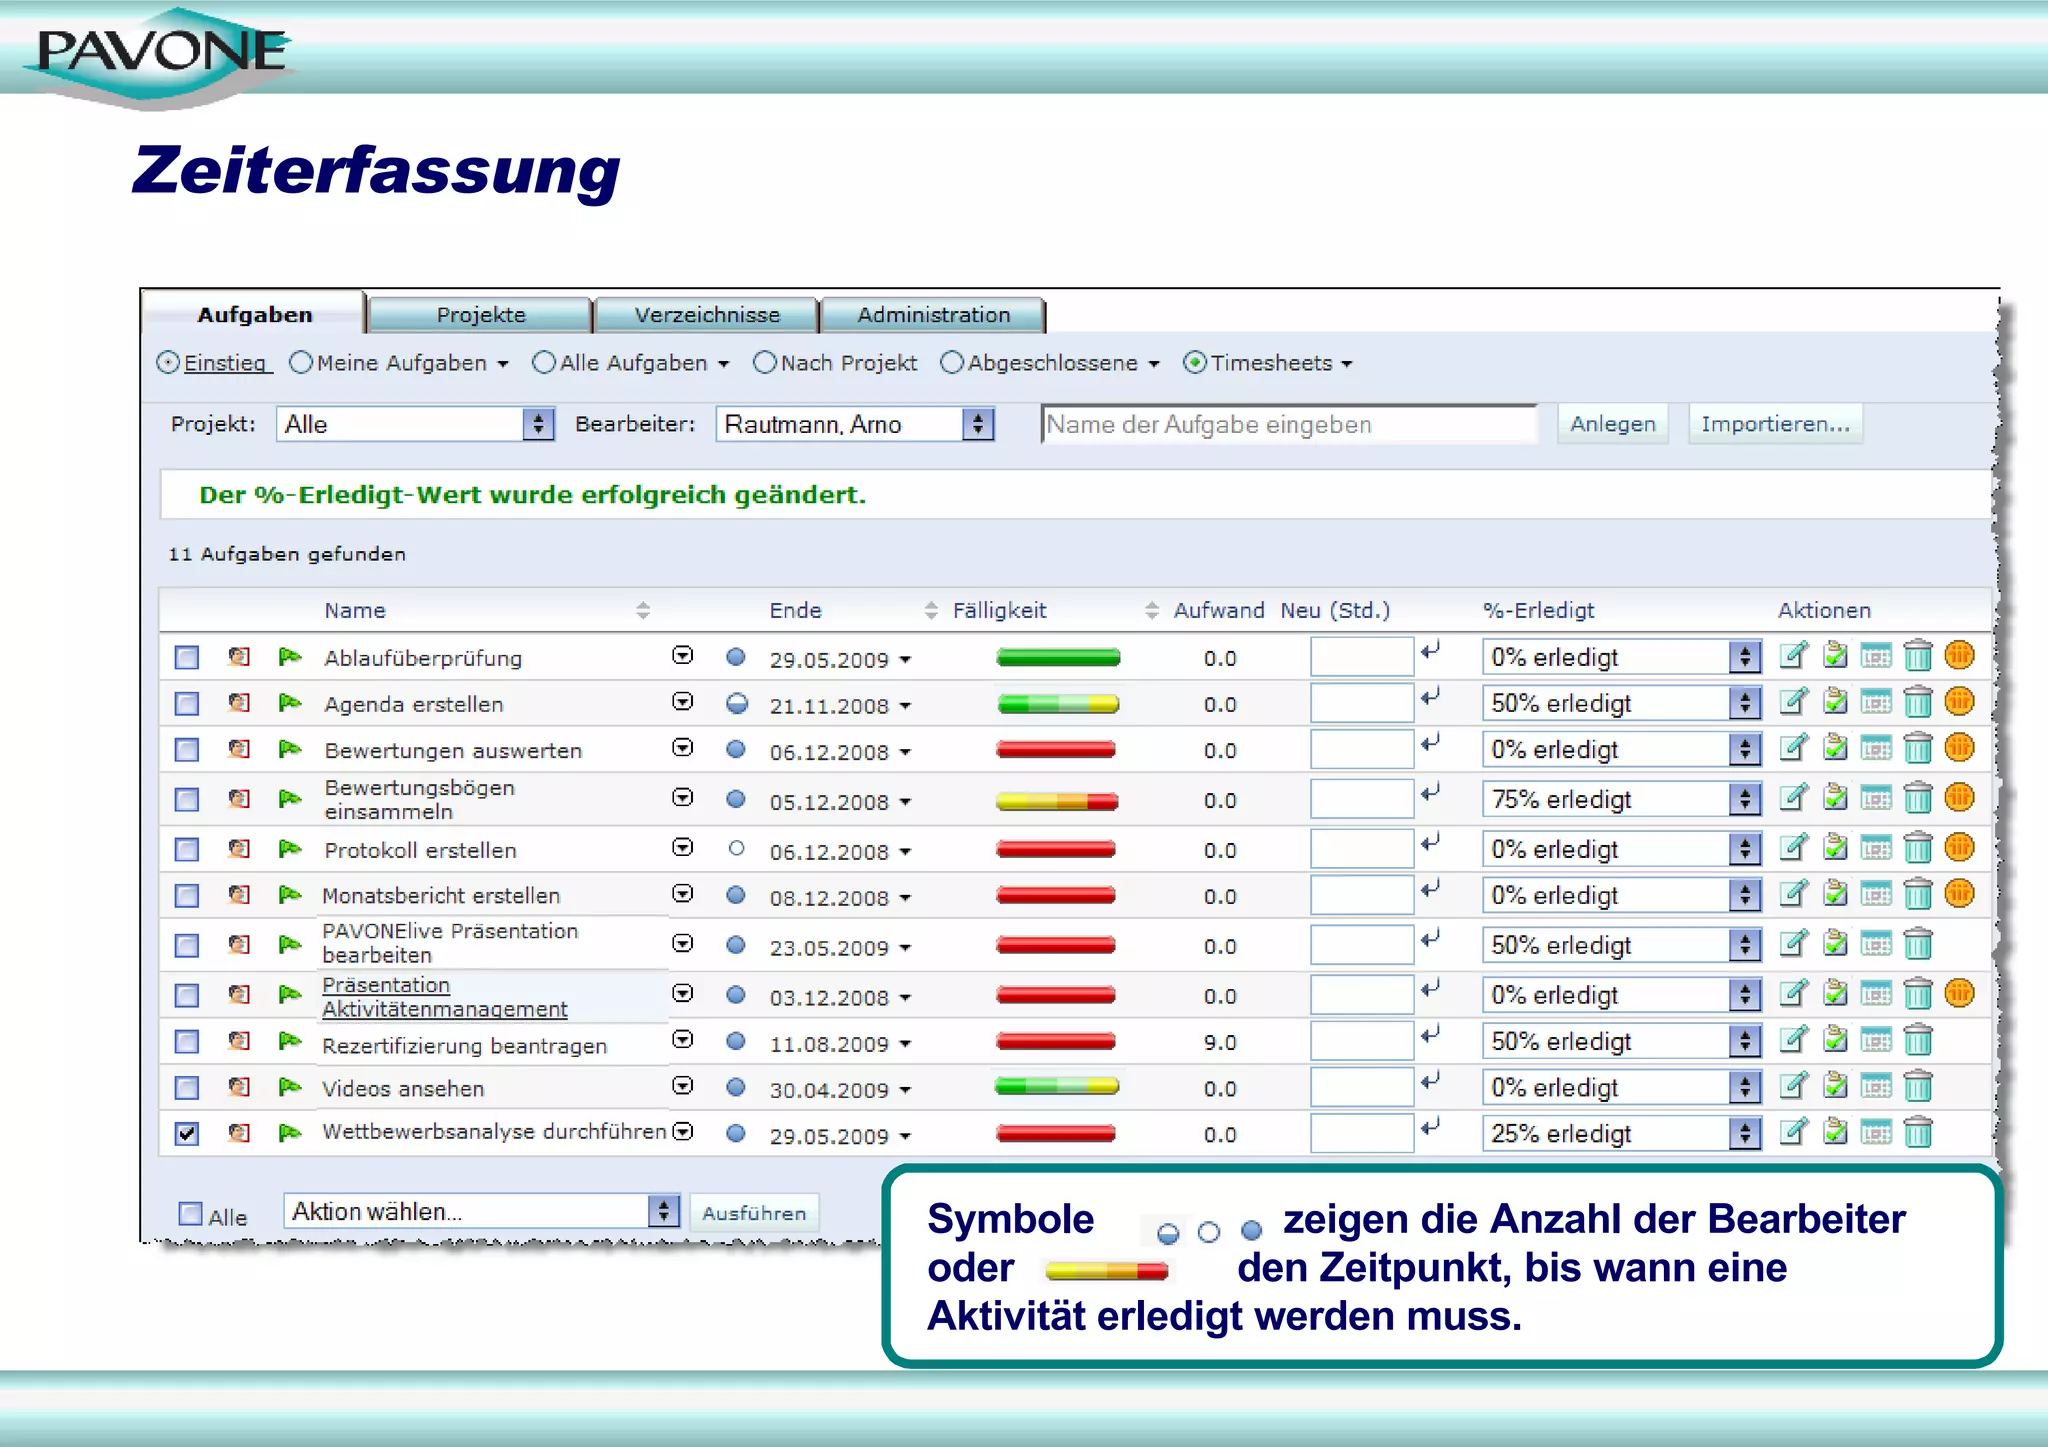Expand the Aktion wählen dropdown
Viewport: 2048px width, 1447px height.
click(x=481, y=1212)
